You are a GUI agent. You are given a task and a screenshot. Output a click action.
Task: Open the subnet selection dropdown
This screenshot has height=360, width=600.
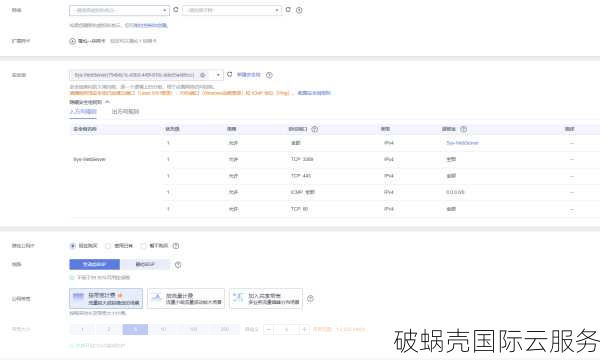pyautogui.click(x=232, y=10)
